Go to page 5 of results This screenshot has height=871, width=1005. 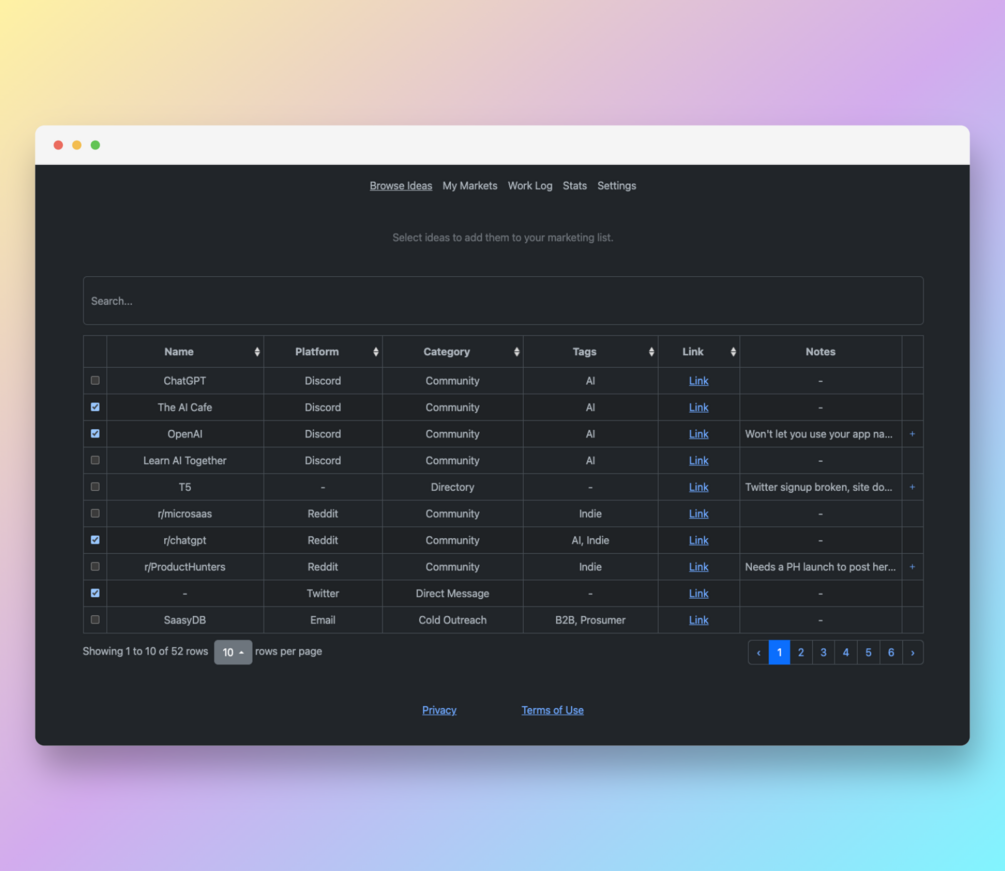pyautogui.click(x=868, y=652)
